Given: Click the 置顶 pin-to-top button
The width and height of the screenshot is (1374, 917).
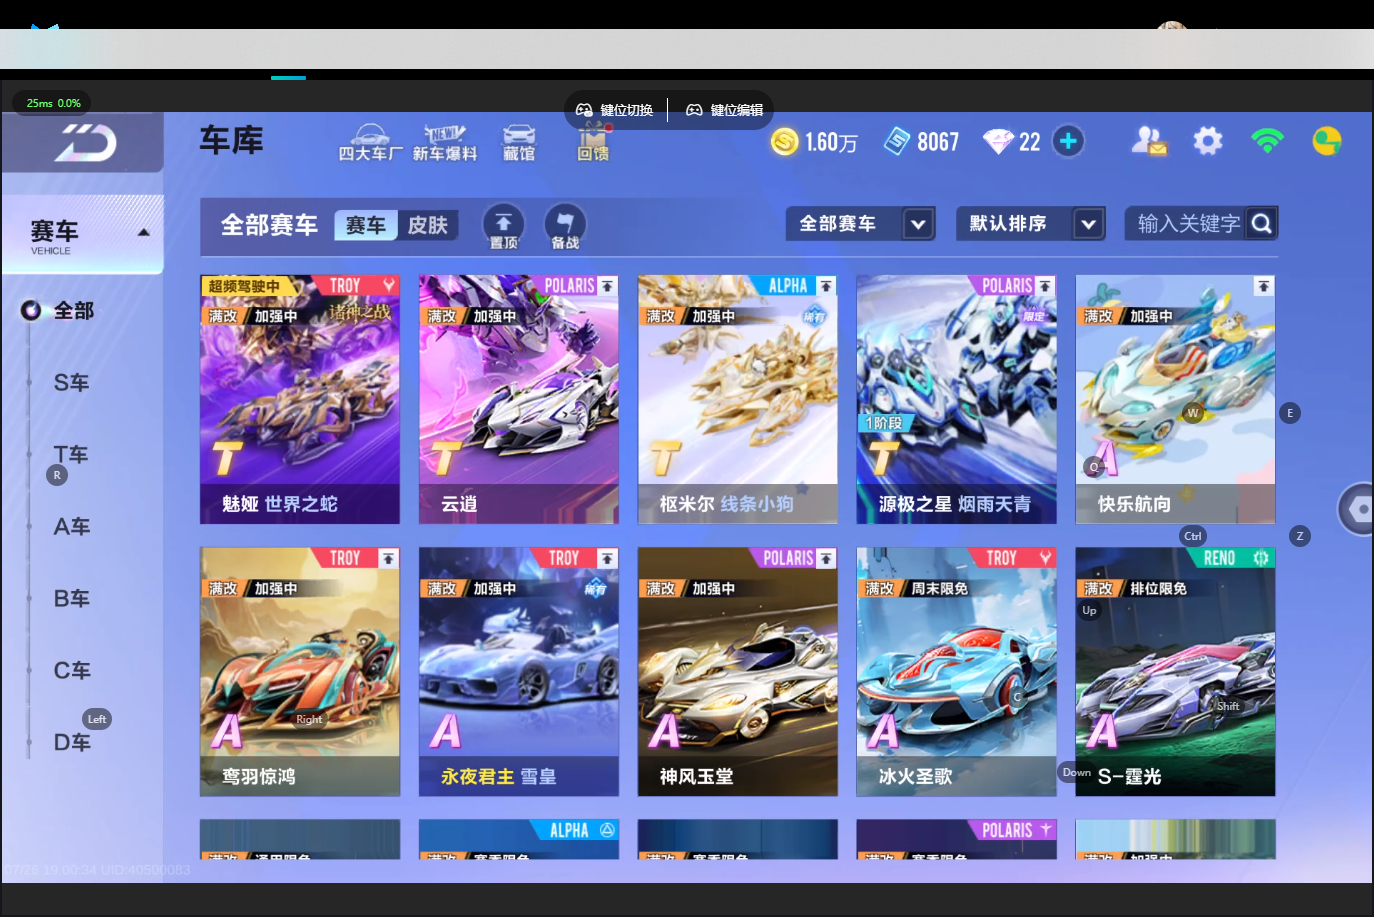Looking at the screenshot, I should (504, 226).
